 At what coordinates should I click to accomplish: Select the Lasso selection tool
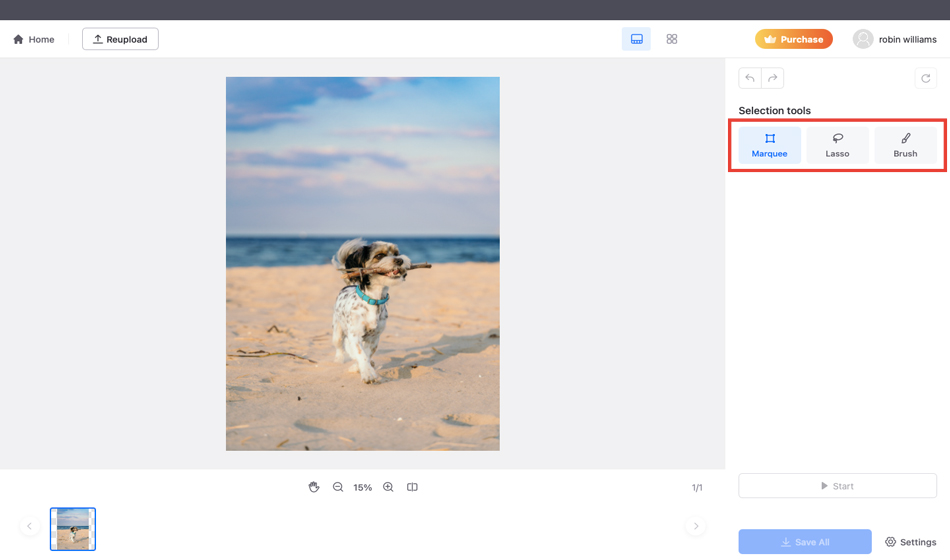[x=837, y=145]
